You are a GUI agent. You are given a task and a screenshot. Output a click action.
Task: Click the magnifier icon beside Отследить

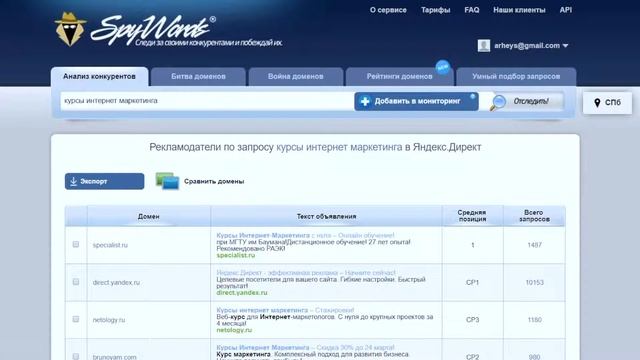click(498, 102)
